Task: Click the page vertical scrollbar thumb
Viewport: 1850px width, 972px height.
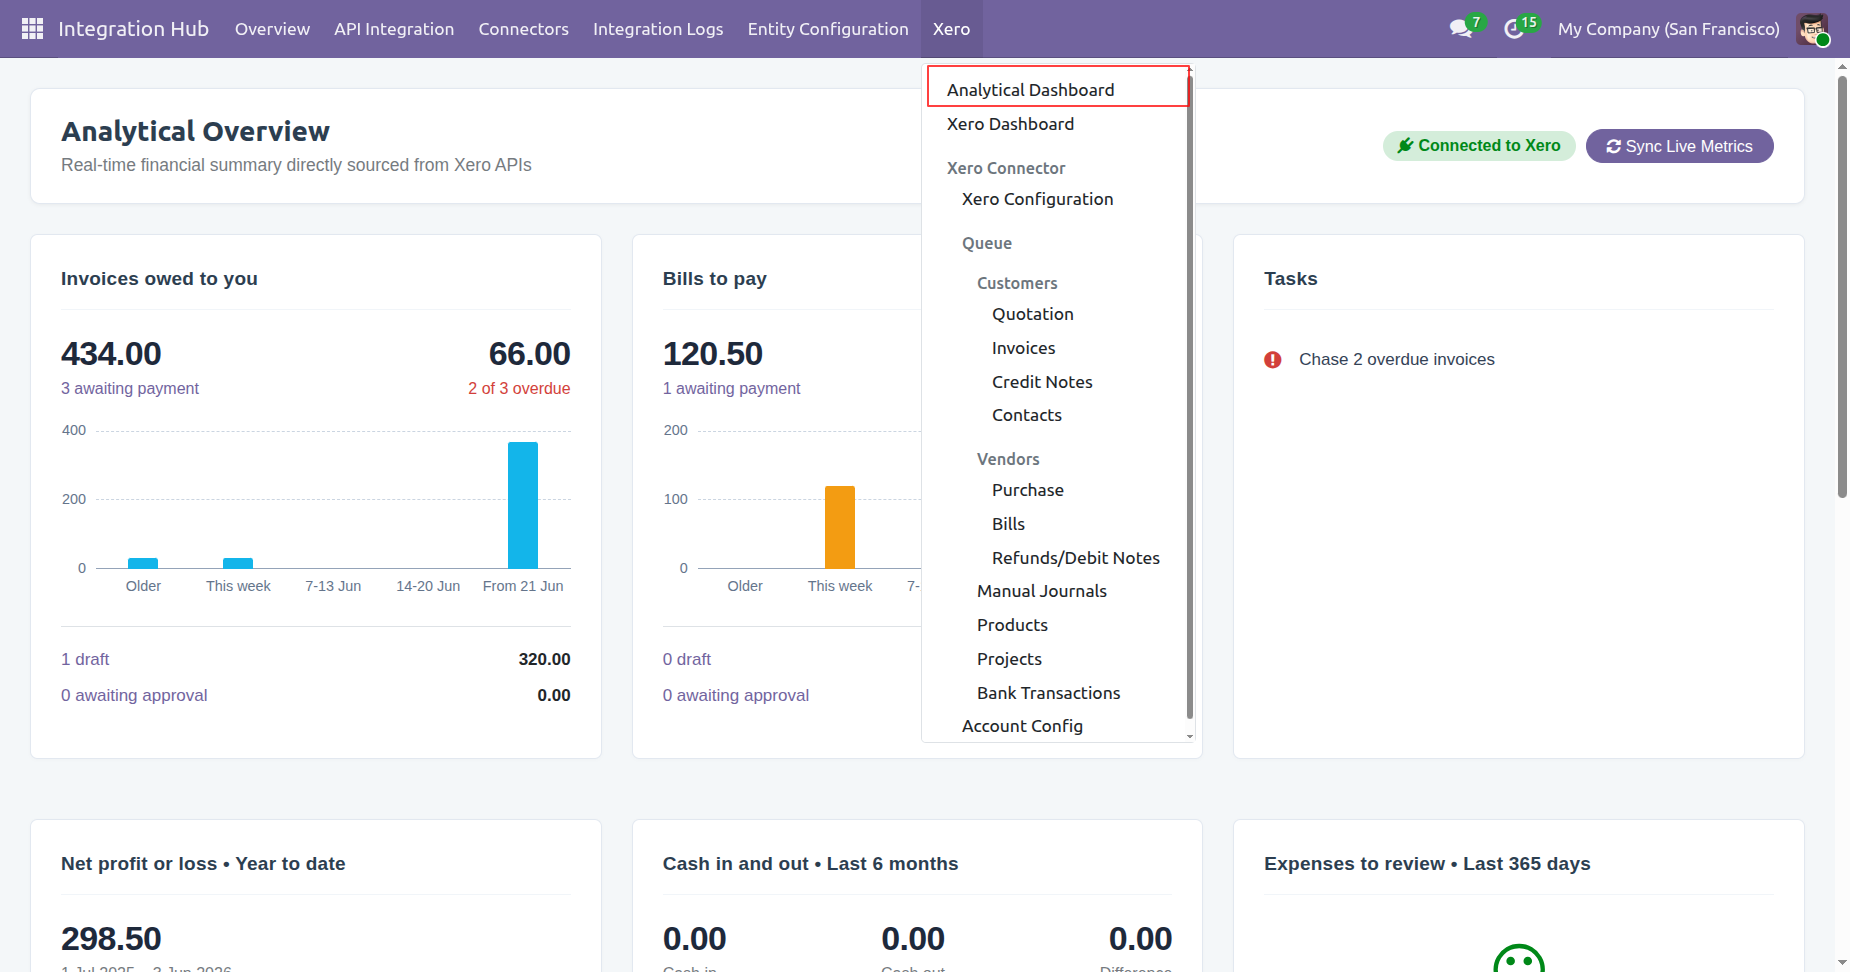Action: [1842, 287]
